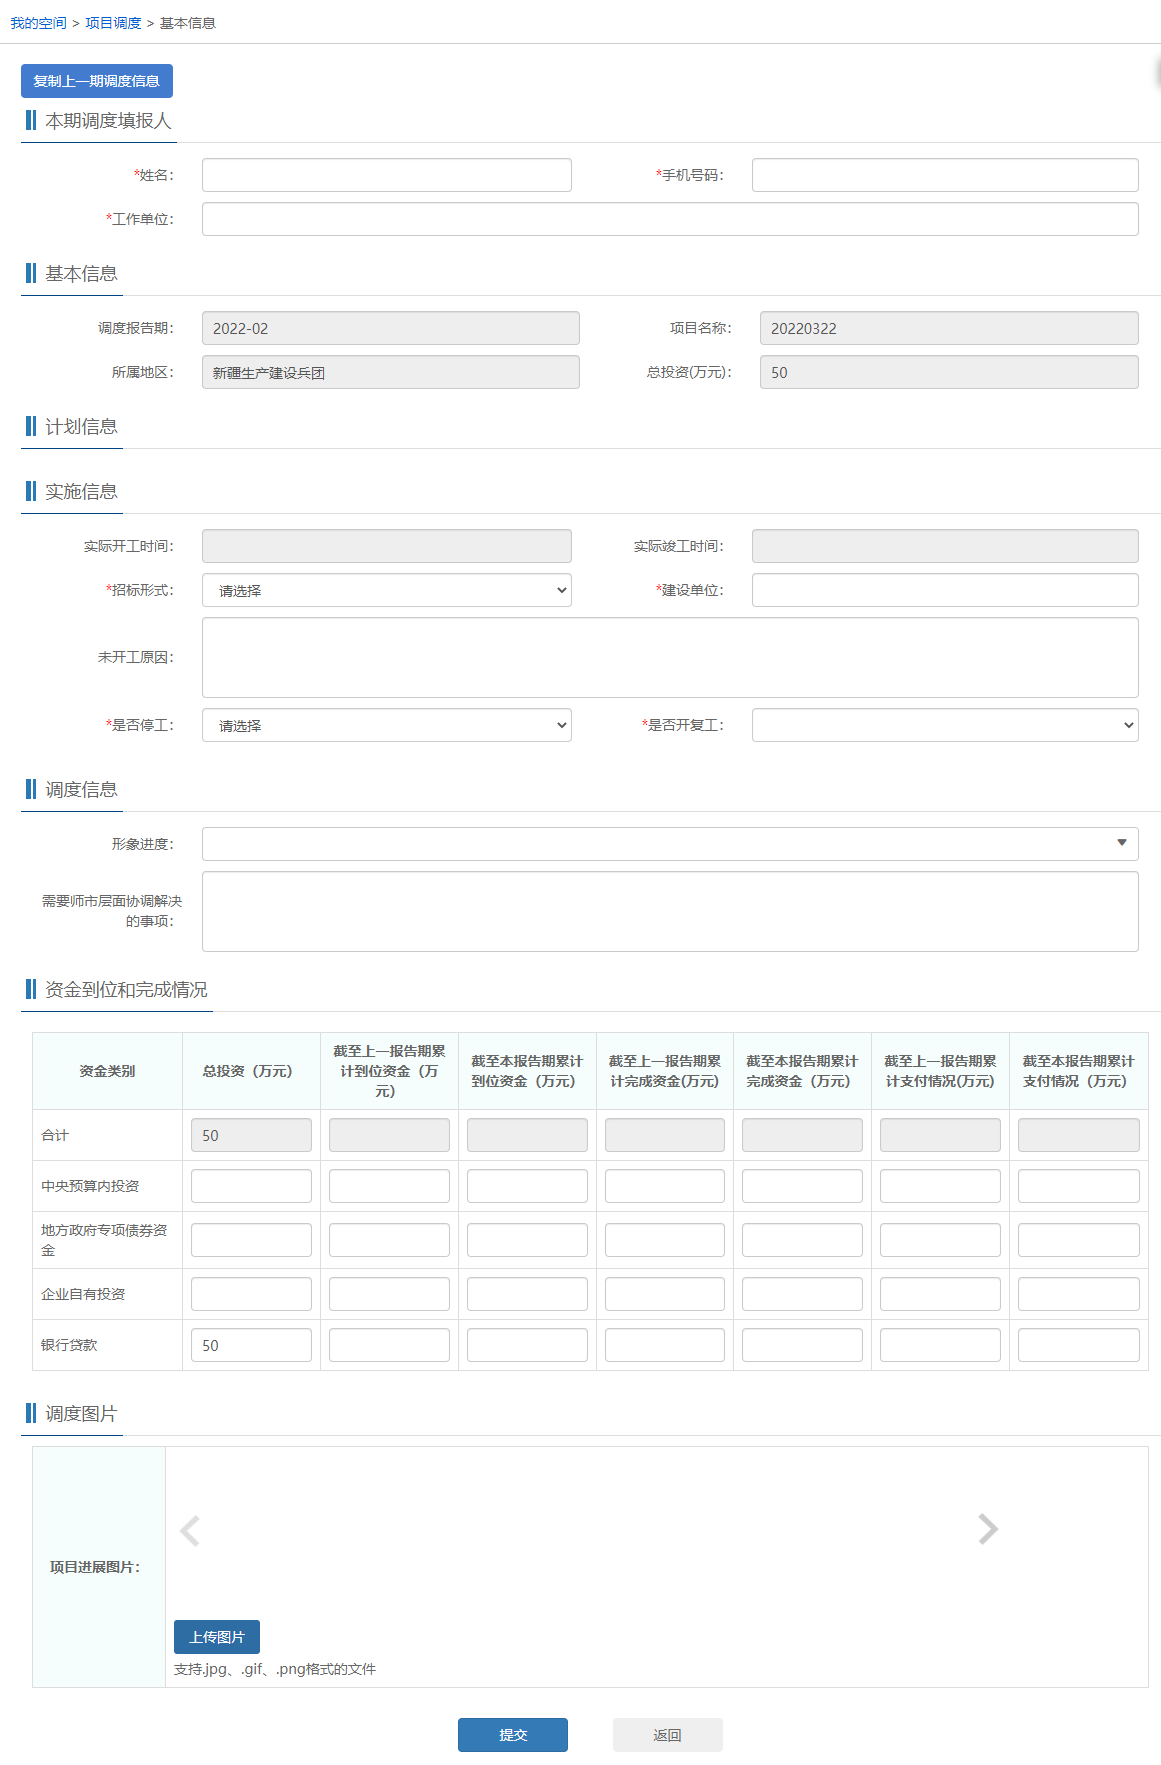
Task: Click the 返回 button
Action: point(667,1735)
